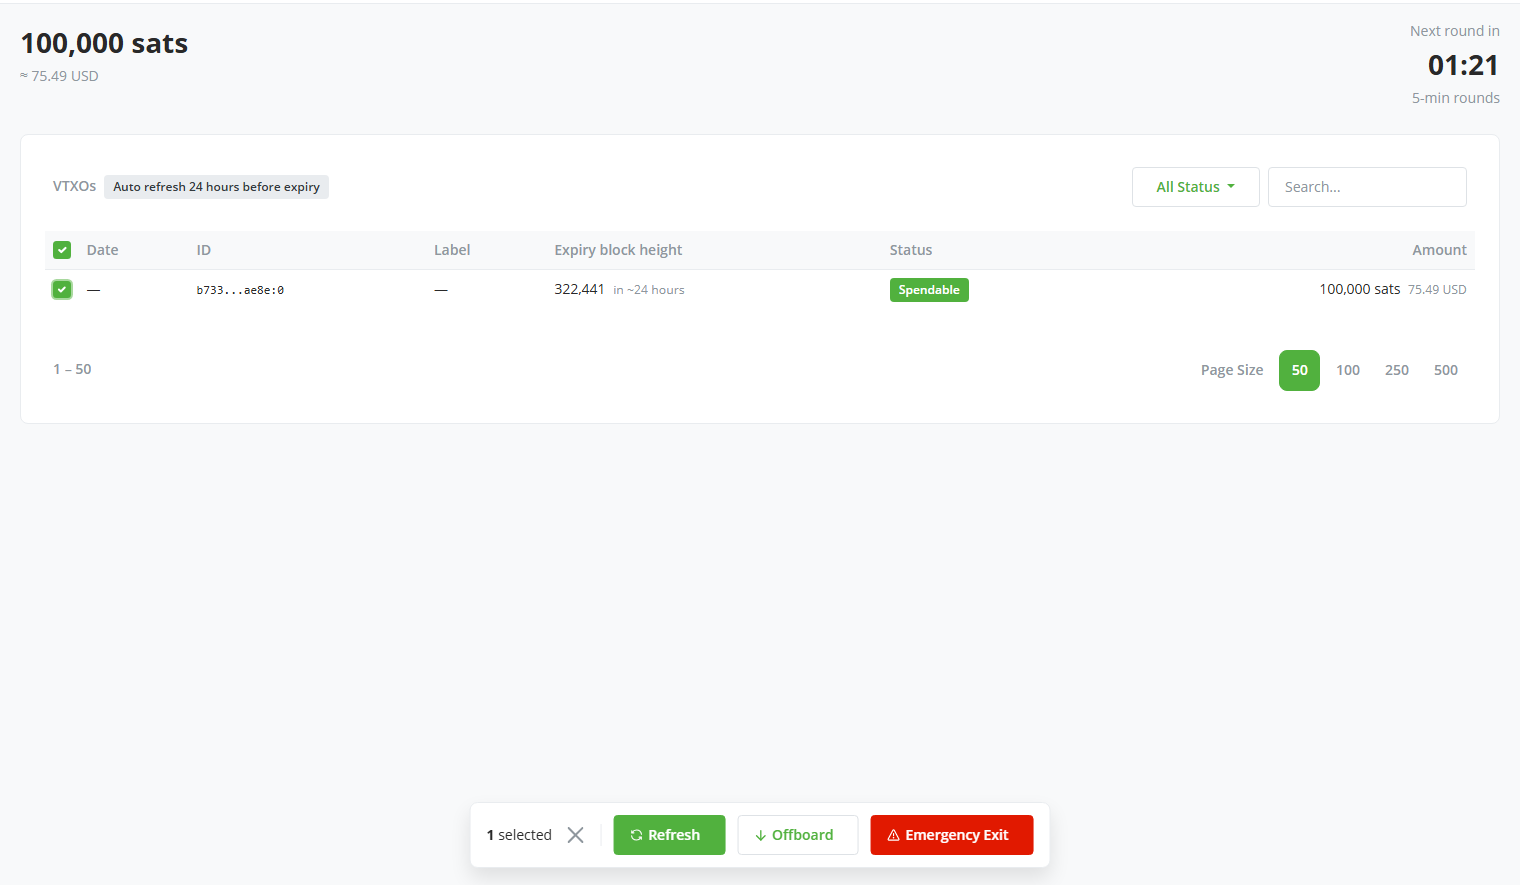Screen dimensions: 1520x885
Task: Click the Offboard button
Action: [798, 835]
